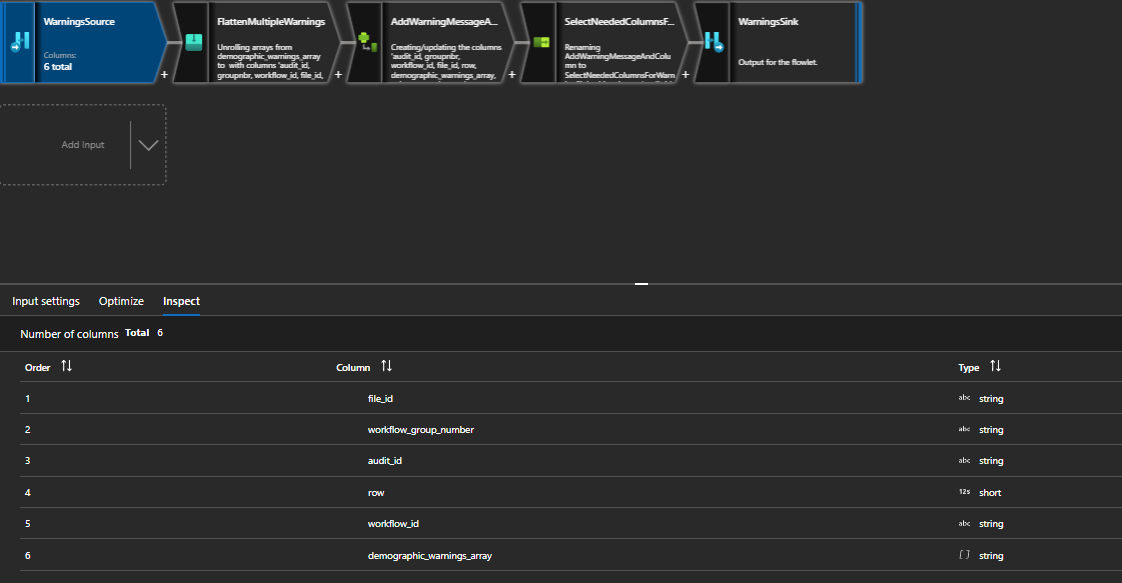The height and width of the screenshot is (583, 1122).
Task: Click the AddWarningMessageA... node title
Action: point(444,21)
